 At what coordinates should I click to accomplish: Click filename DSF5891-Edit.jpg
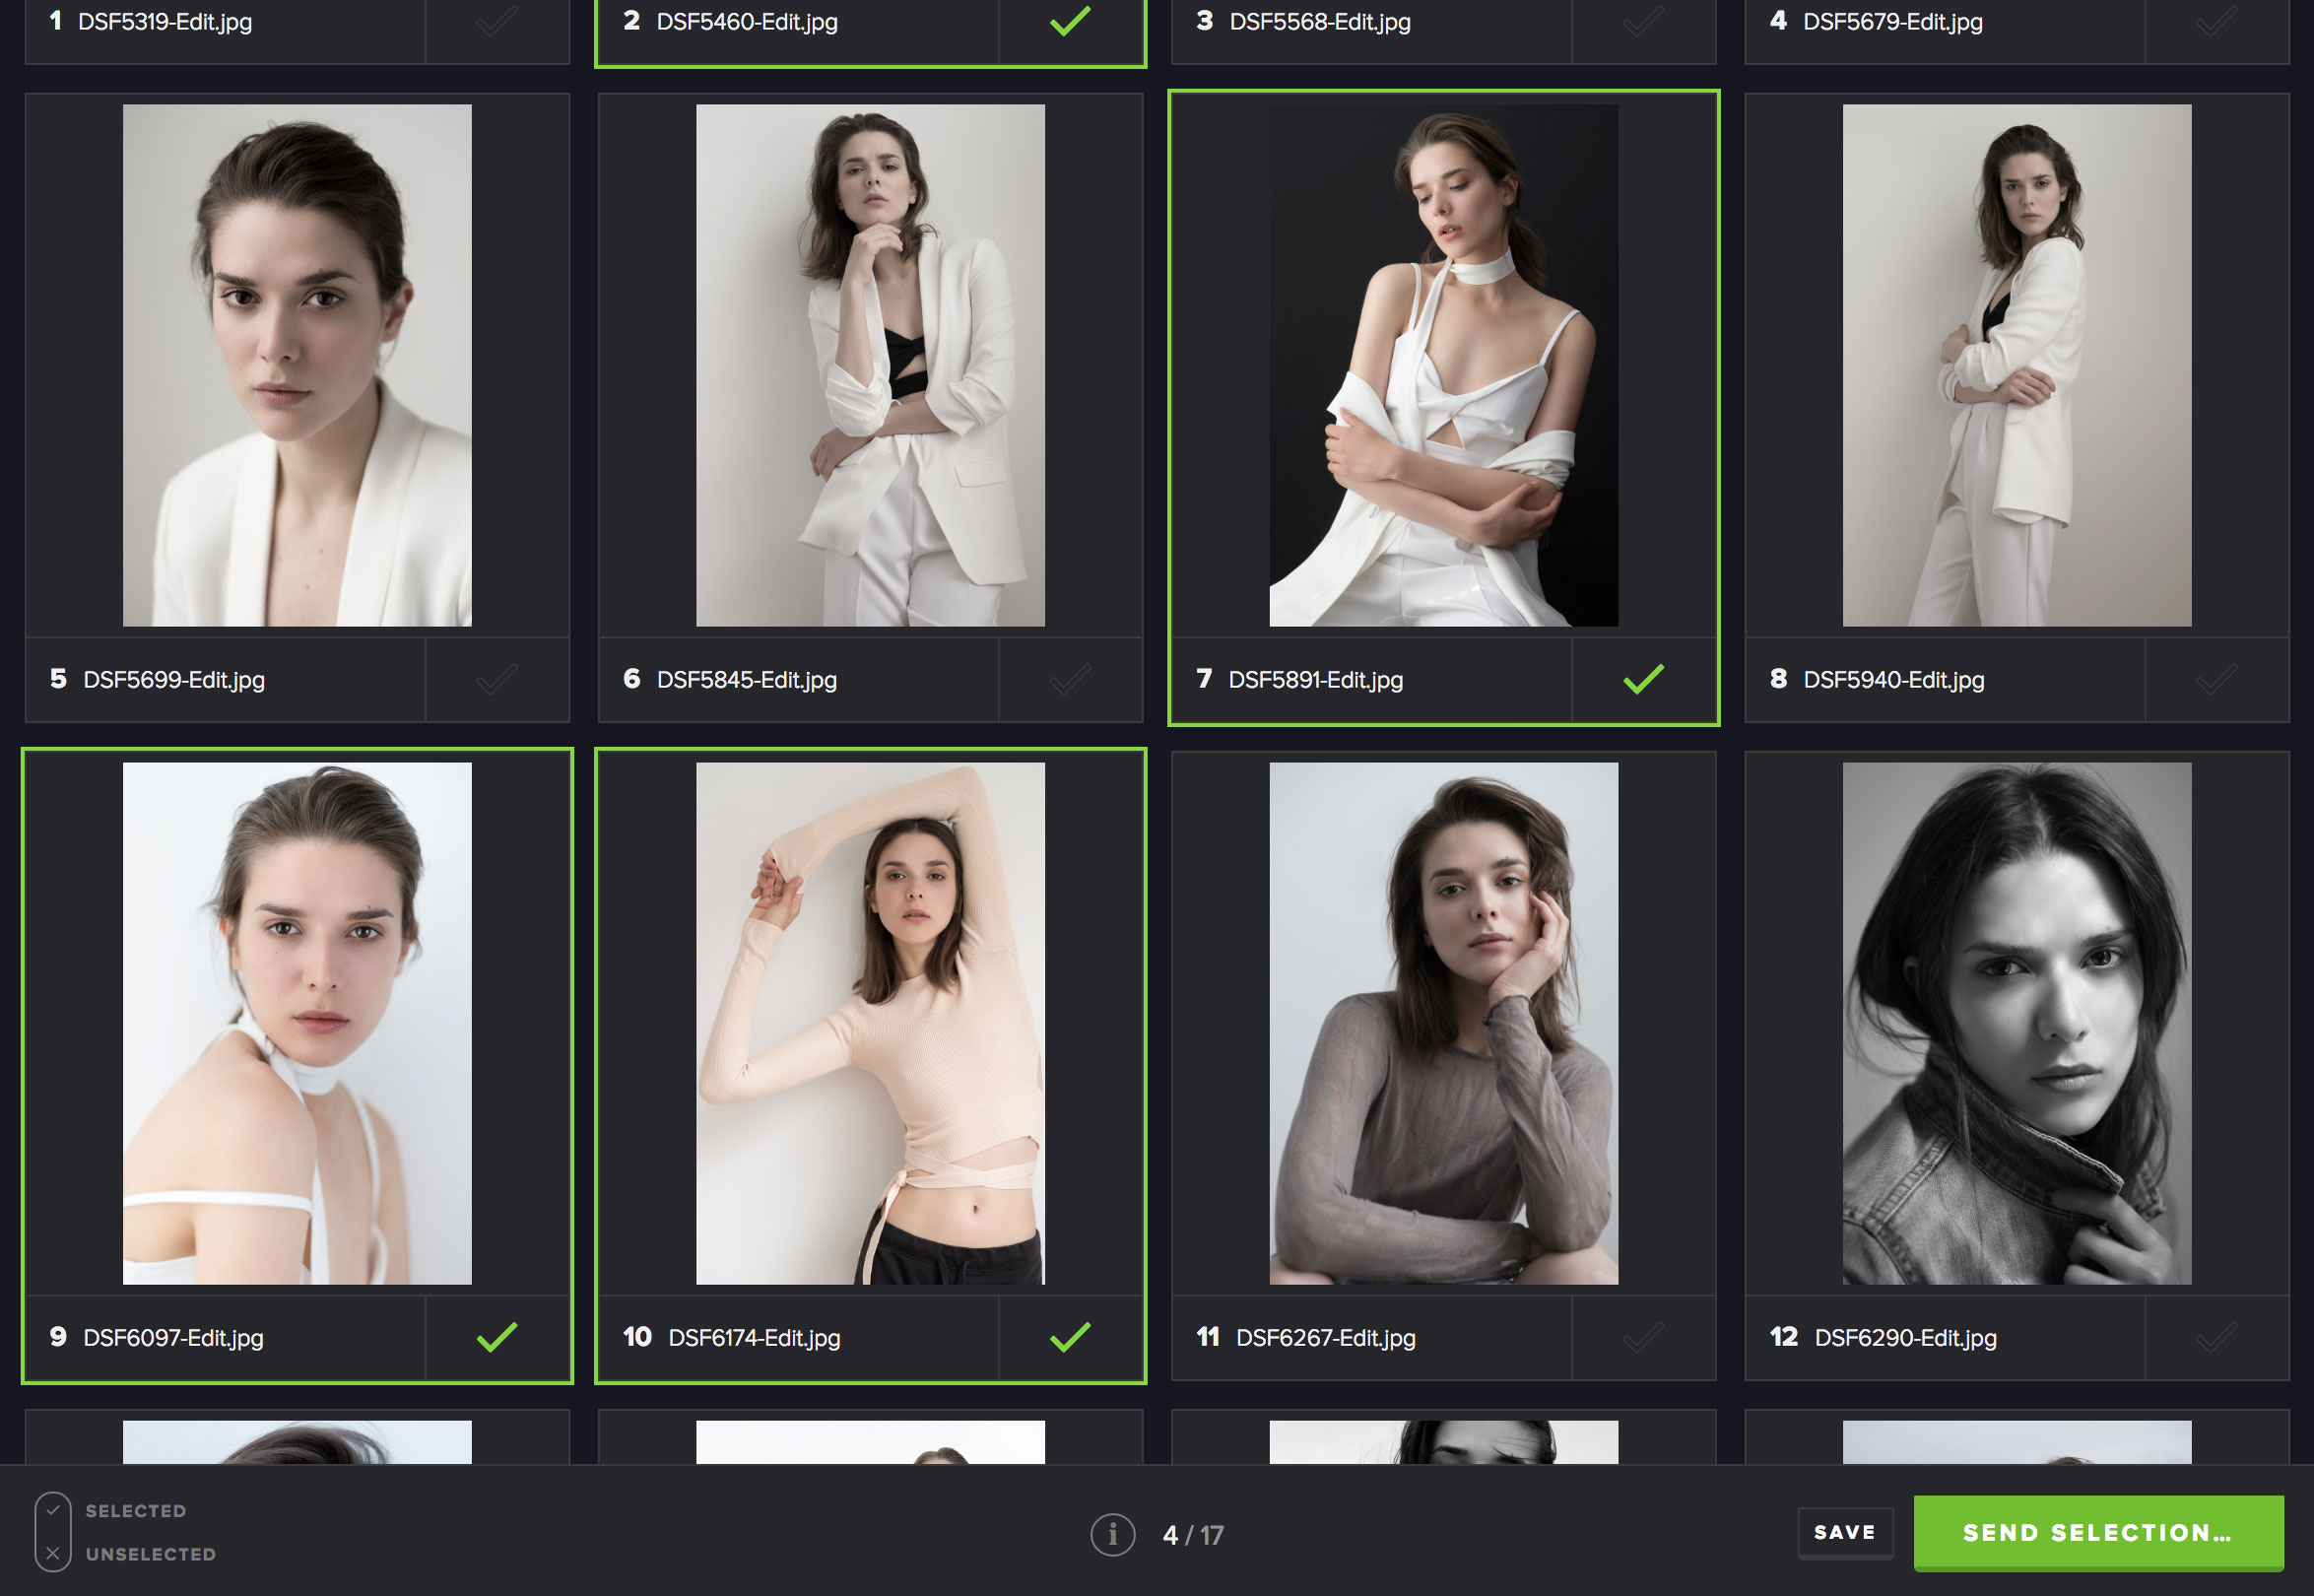[x=1316, y=680]
